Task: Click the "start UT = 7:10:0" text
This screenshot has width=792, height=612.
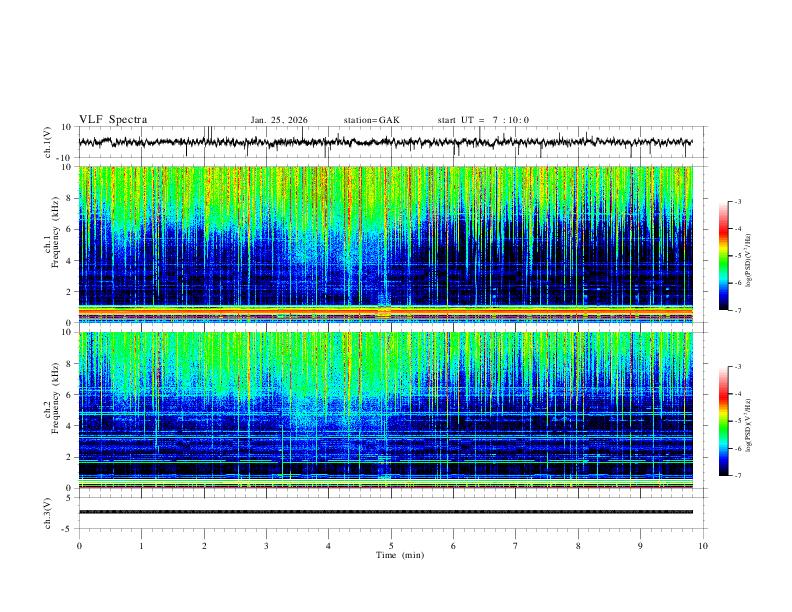Action: coord(483,120)
